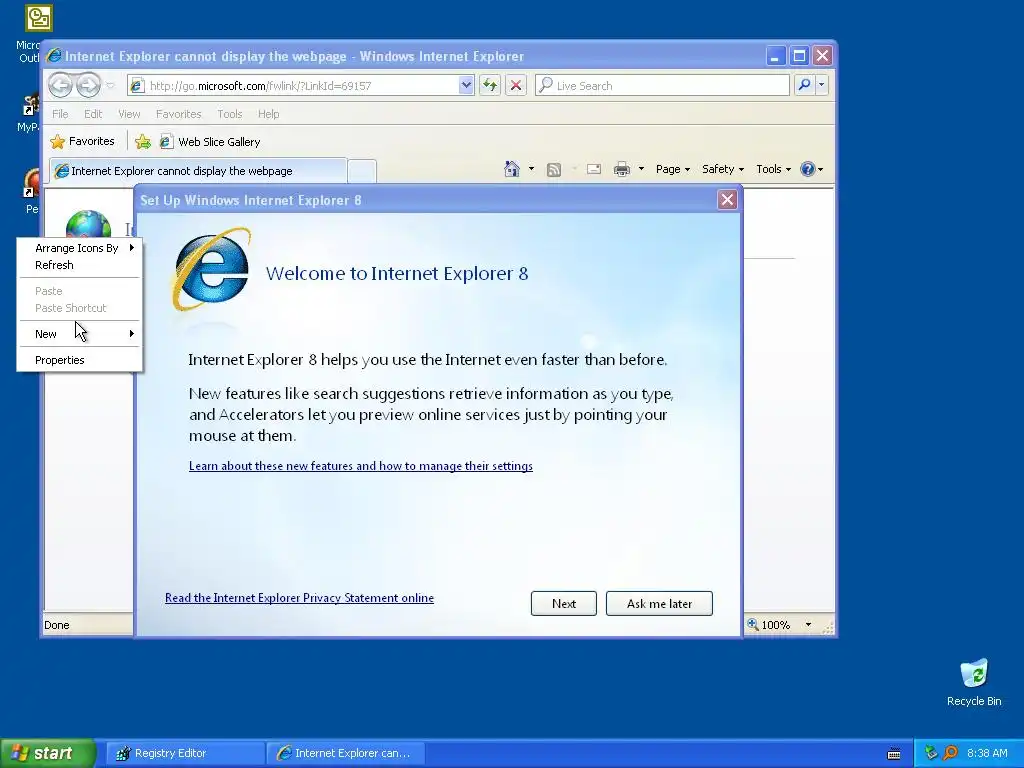Open the Safety dropdown menu

[723, 169]
